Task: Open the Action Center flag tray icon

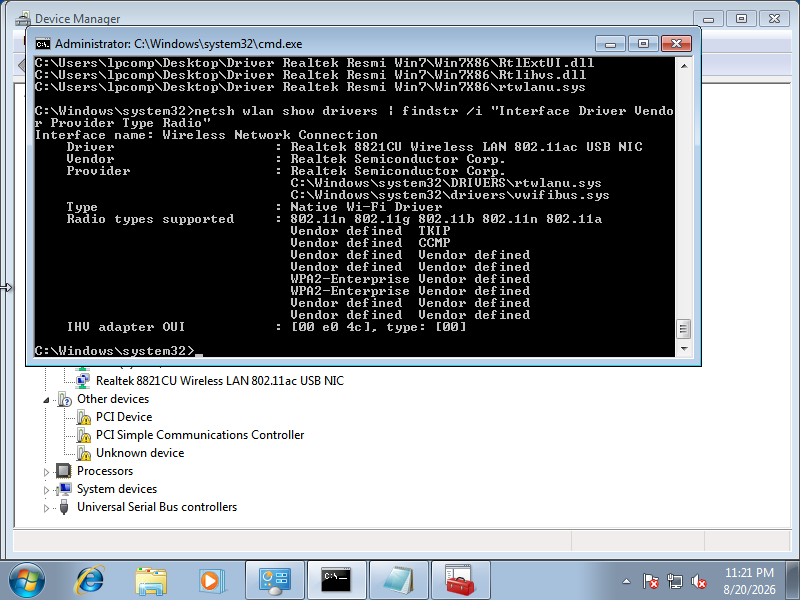Action: [x=650, y=581]
